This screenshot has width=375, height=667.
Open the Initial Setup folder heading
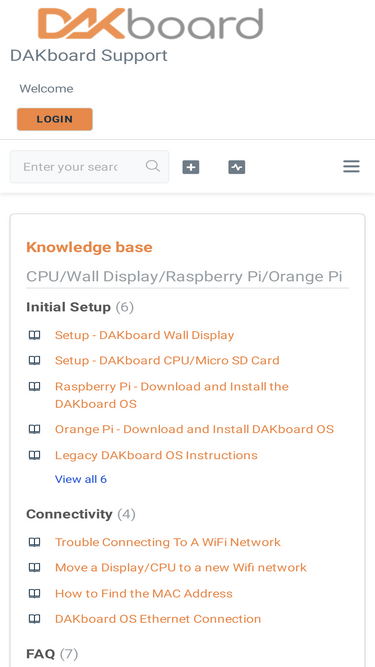(x=68, y=307)
